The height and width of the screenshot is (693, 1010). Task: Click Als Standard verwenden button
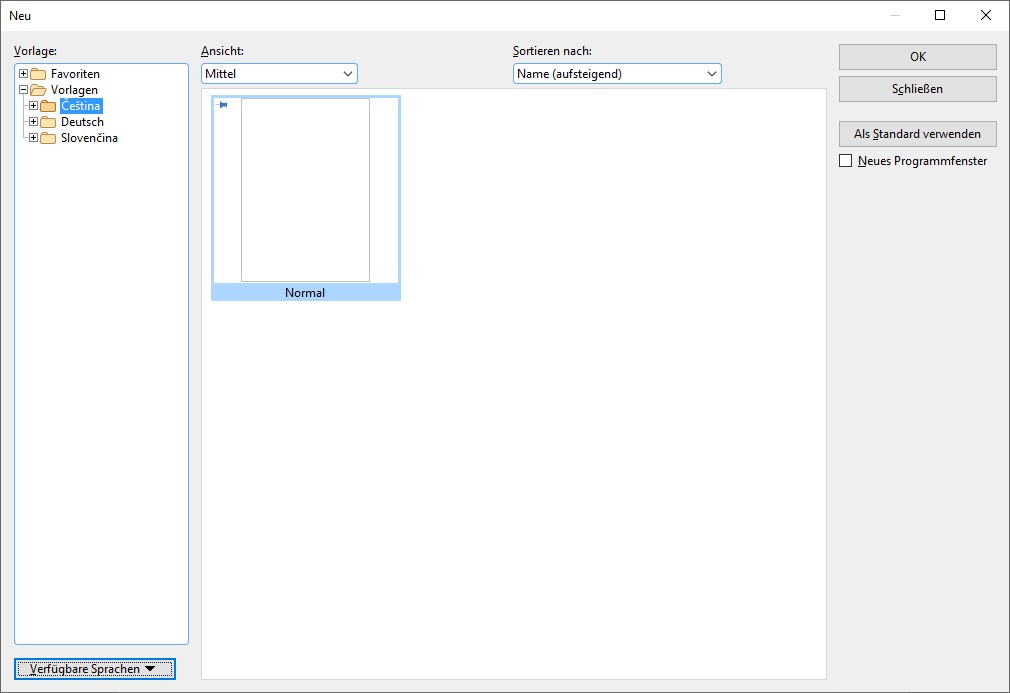(x=917, y=134)
